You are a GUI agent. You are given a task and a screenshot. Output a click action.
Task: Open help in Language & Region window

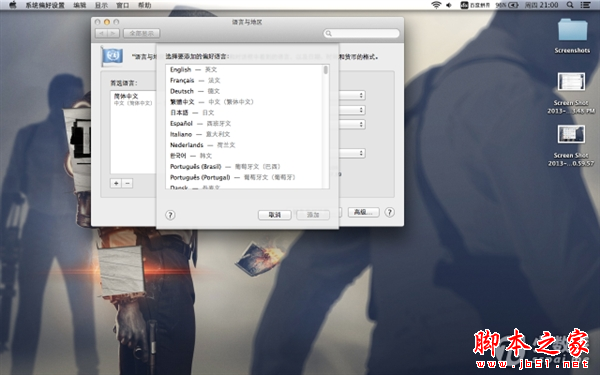[390, 212]
